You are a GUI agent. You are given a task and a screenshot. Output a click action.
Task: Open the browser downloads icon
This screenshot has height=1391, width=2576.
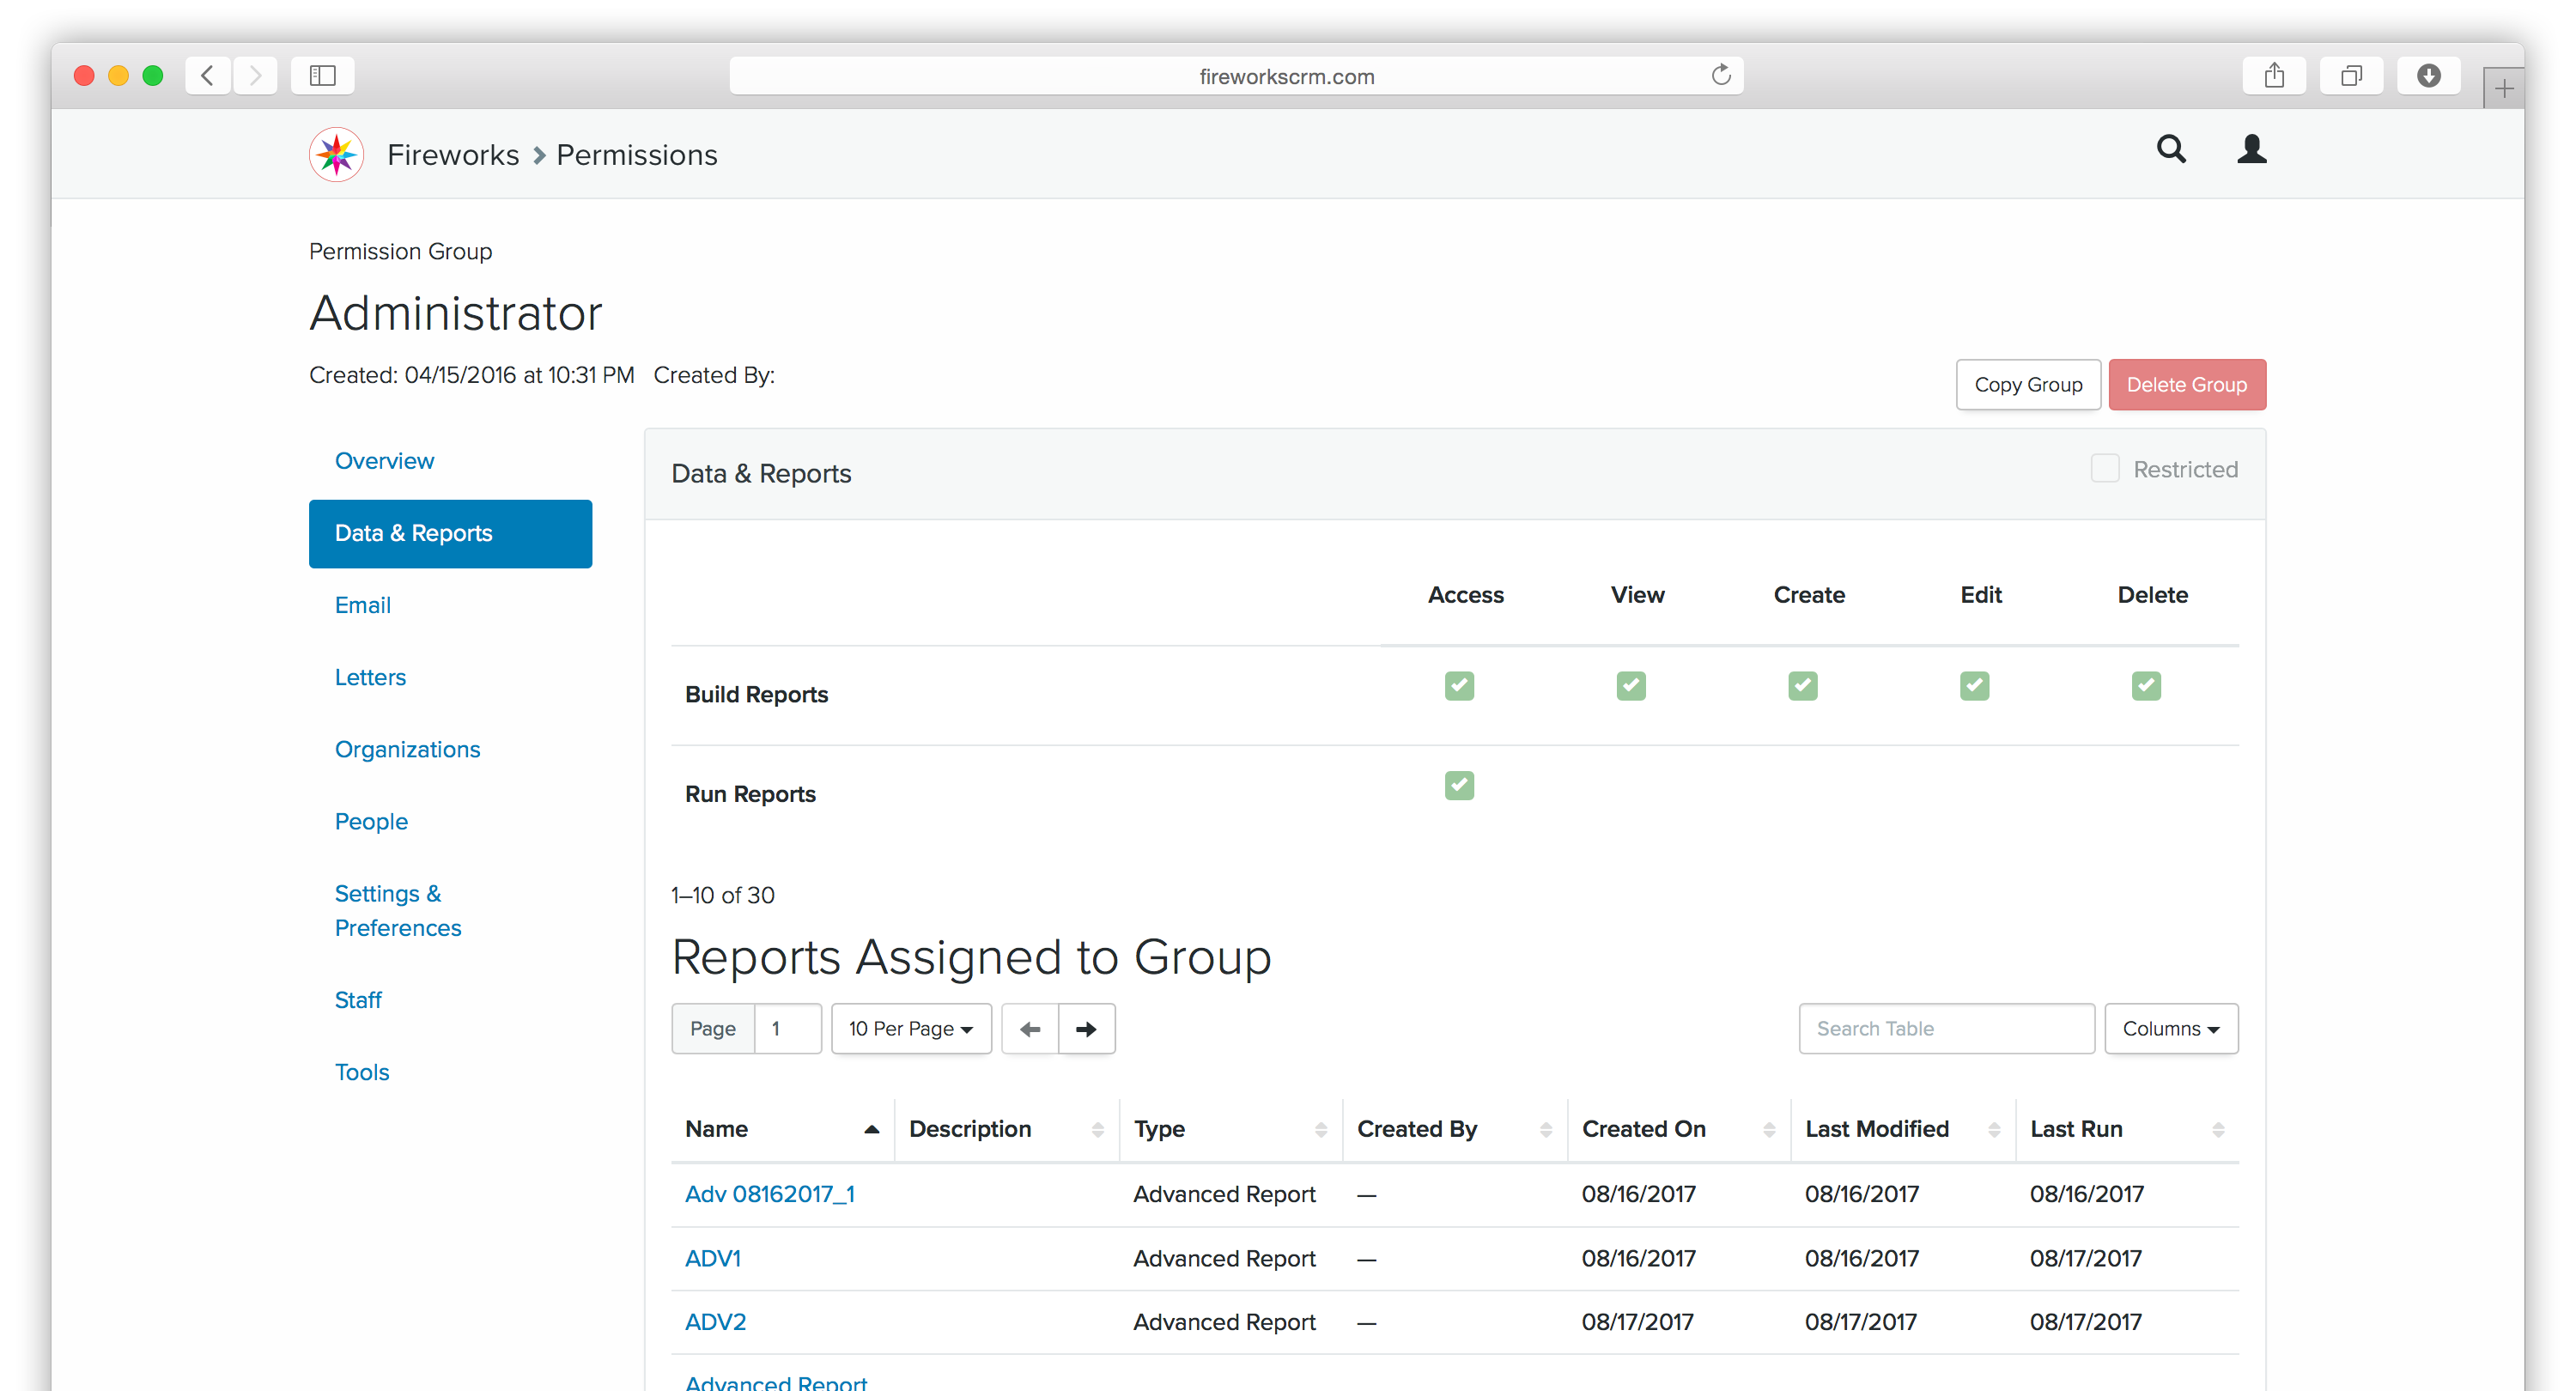[x=2429, y=76]
